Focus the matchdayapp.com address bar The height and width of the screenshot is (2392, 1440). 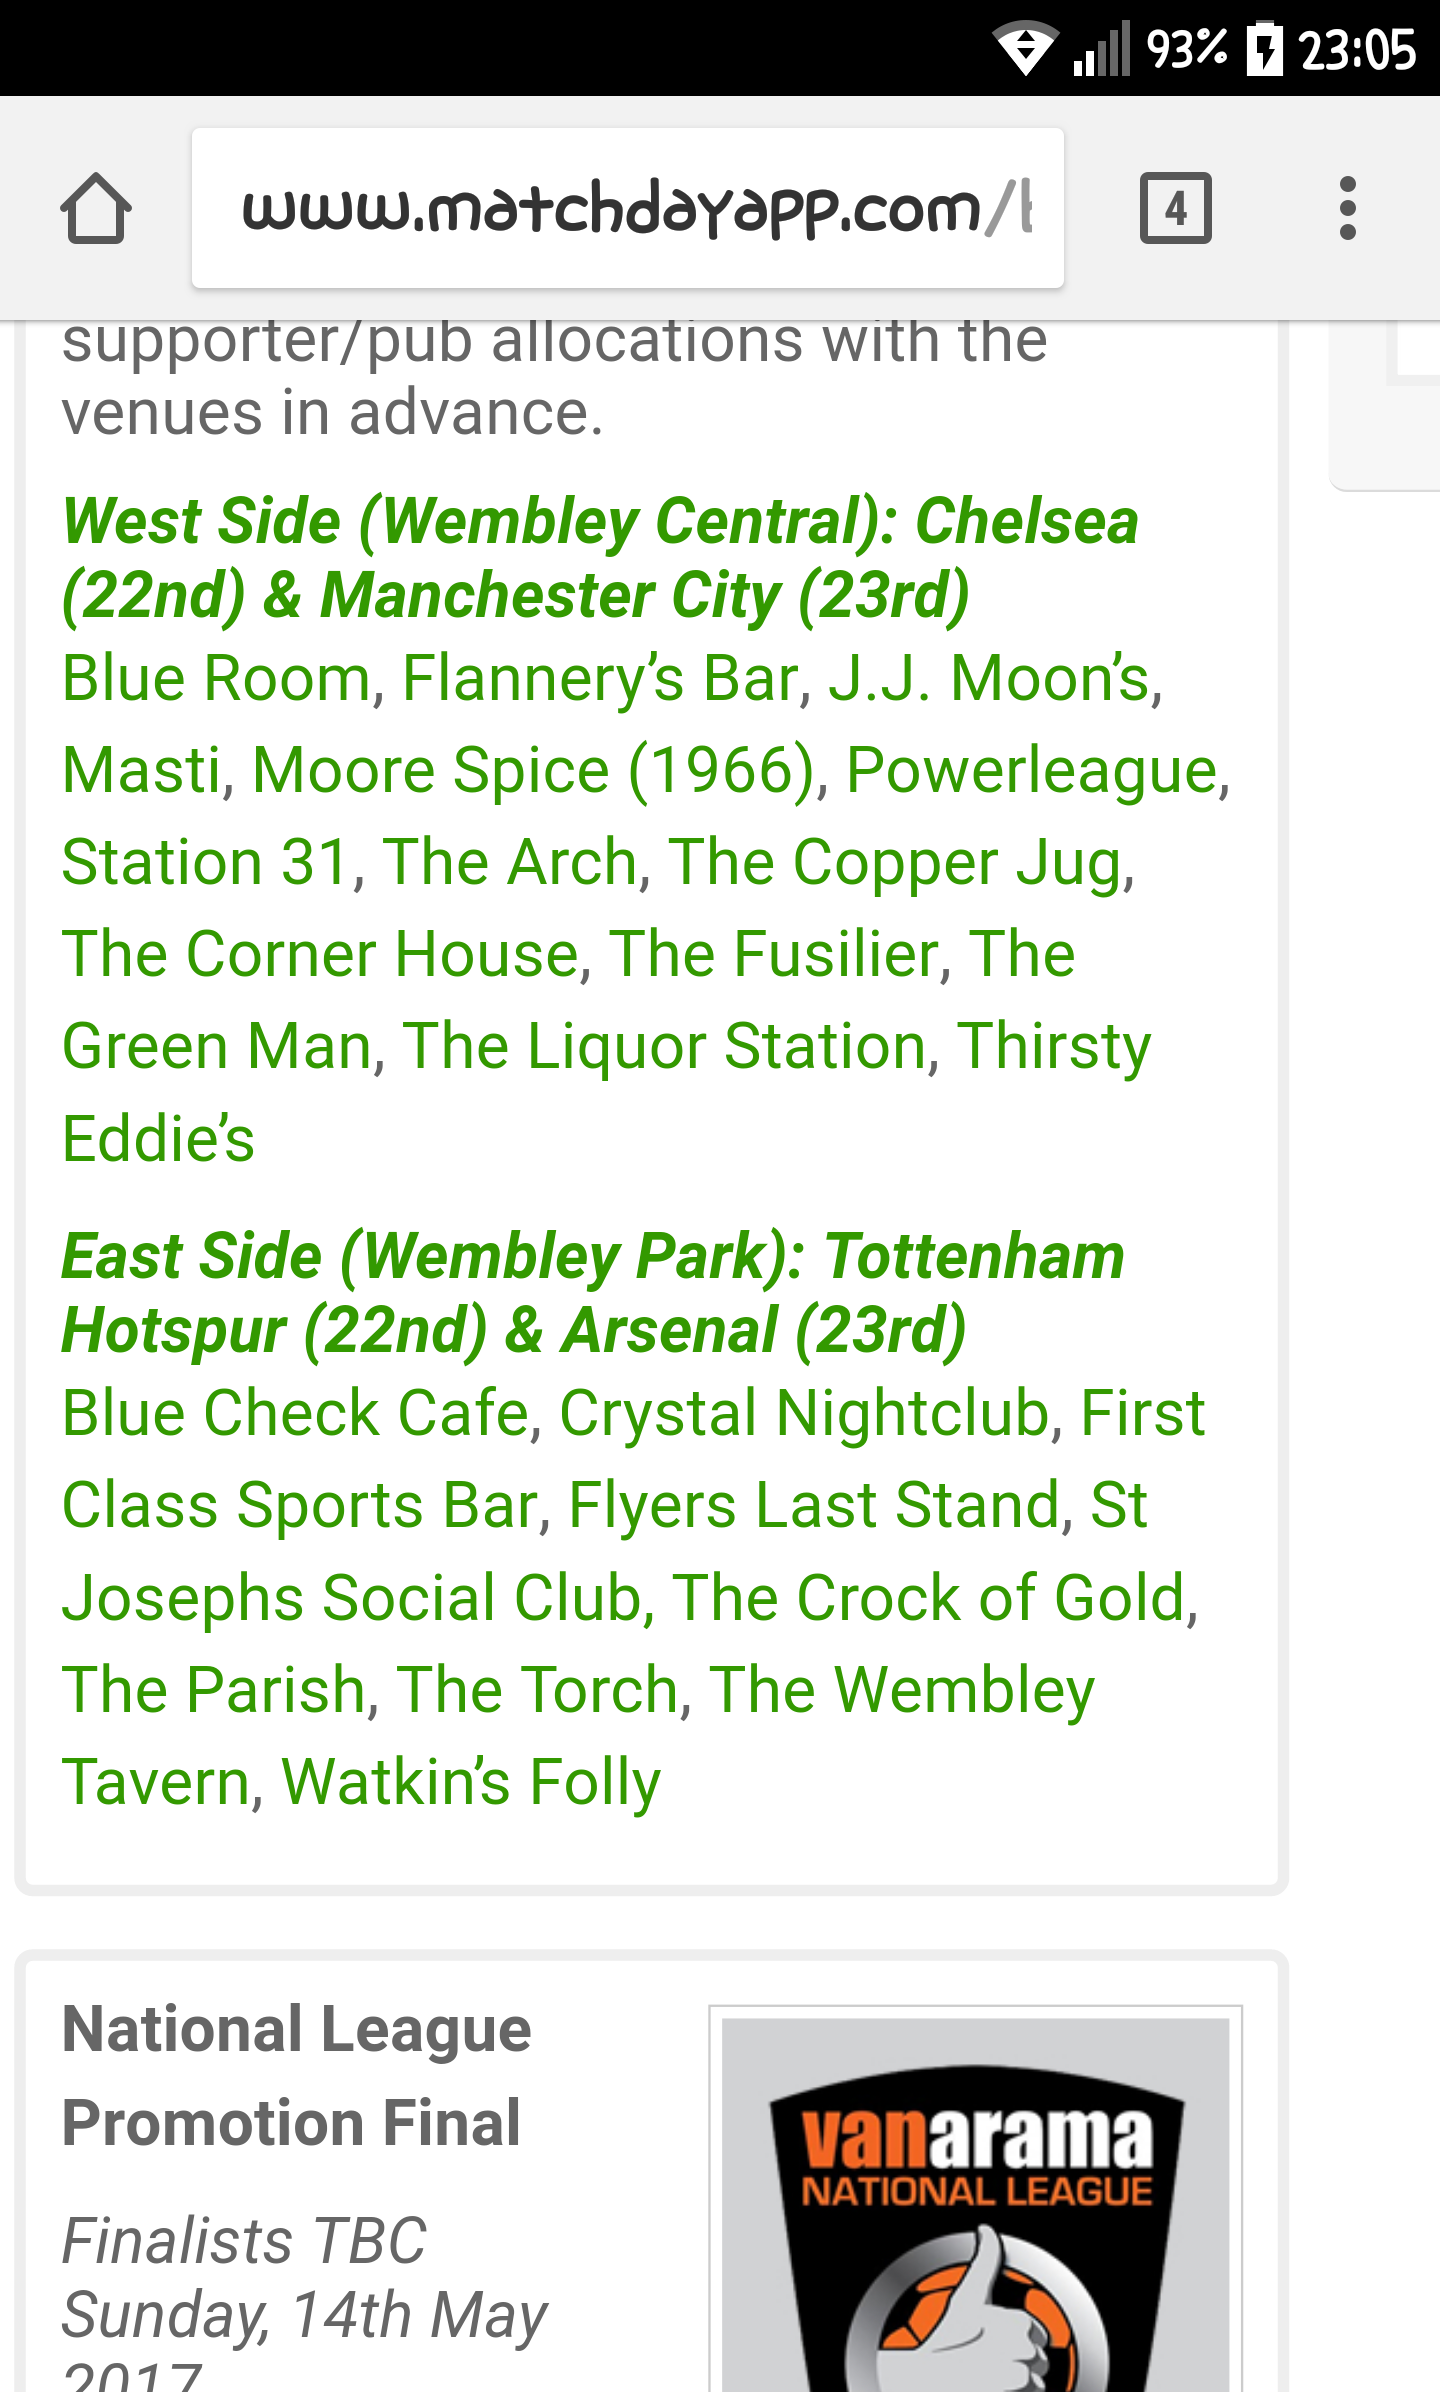coord(628,208)
